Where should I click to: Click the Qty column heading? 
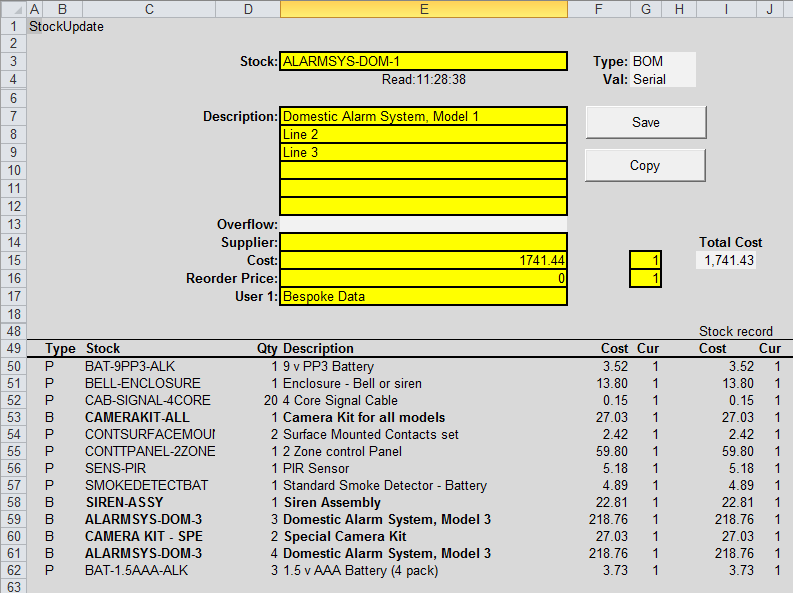267,348
